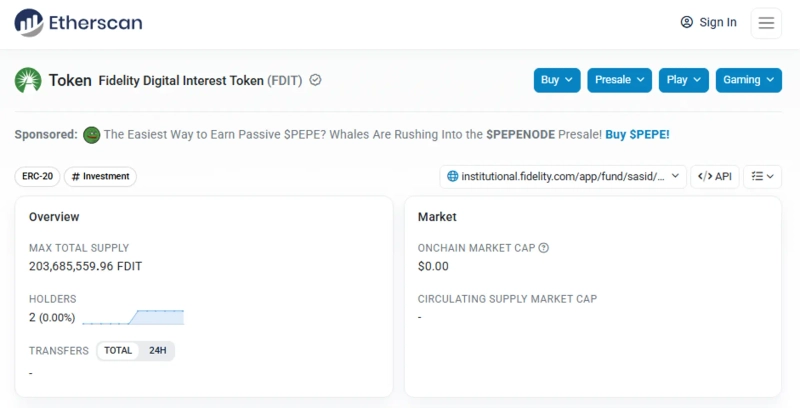The height and width of the screenshot is (408, 800).
Task: Click the holders trend sparkline chart
Action: click(x=133, y=317)
